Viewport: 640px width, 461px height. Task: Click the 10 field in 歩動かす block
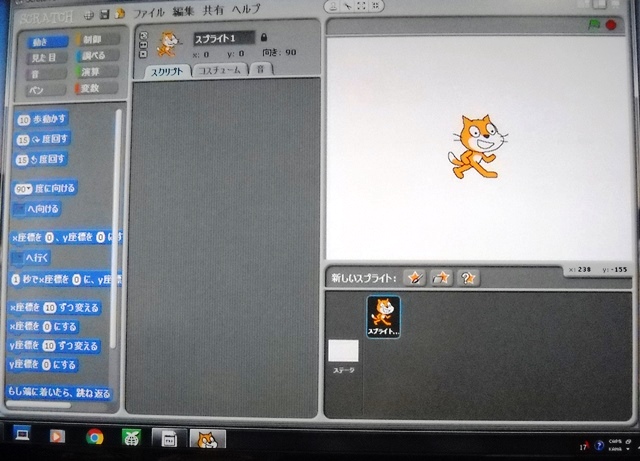point(24,120)
